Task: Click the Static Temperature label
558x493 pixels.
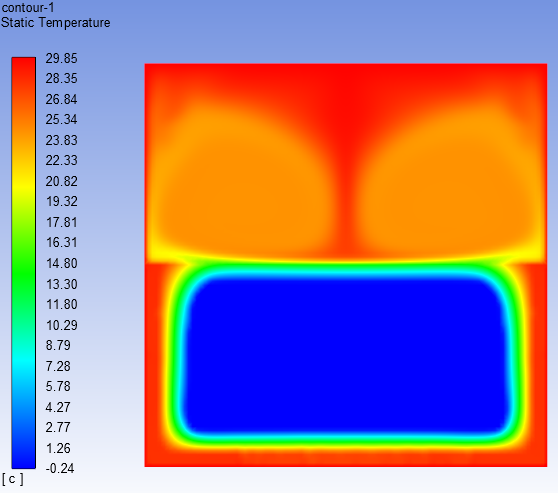Action: (x=56, y=23)
